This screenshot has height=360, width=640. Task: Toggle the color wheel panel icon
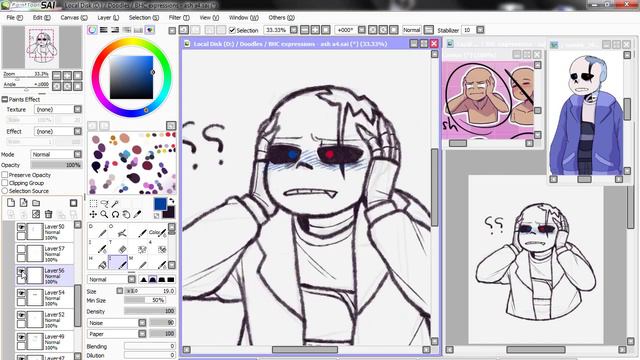coord(92,30)
